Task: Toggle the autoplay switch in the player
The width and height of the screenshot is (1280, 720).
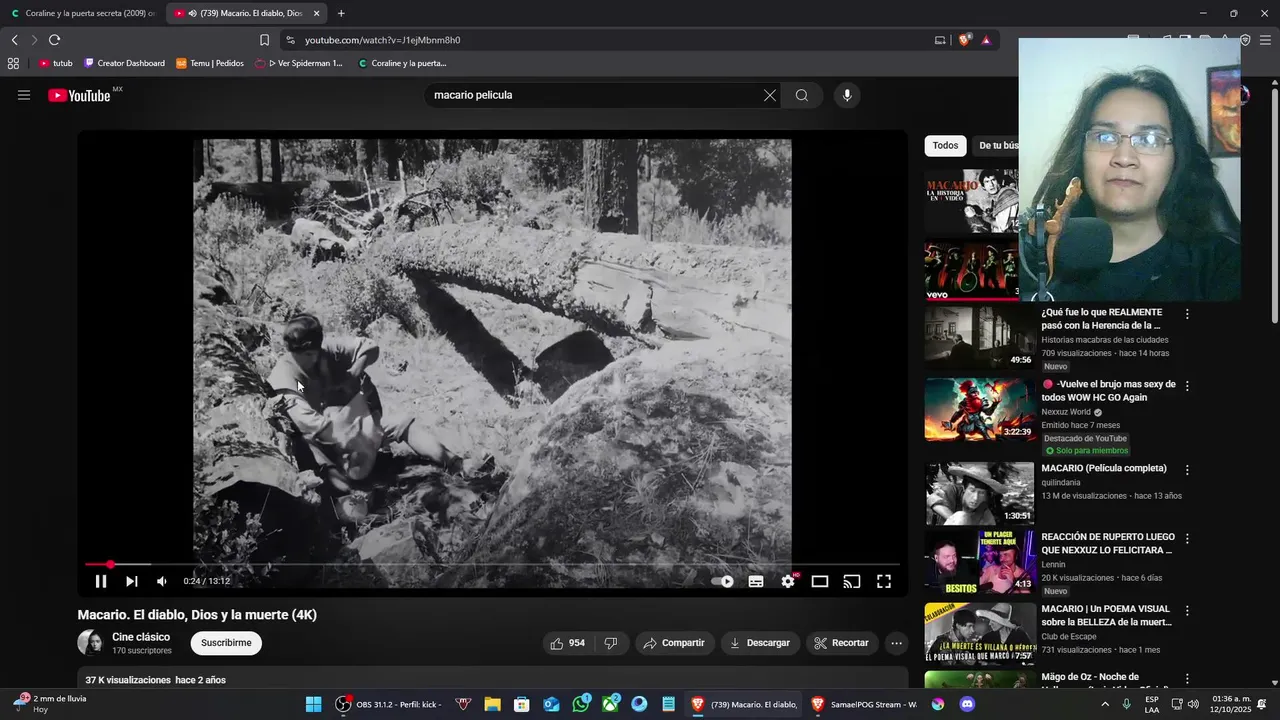Action: [722, 581]
